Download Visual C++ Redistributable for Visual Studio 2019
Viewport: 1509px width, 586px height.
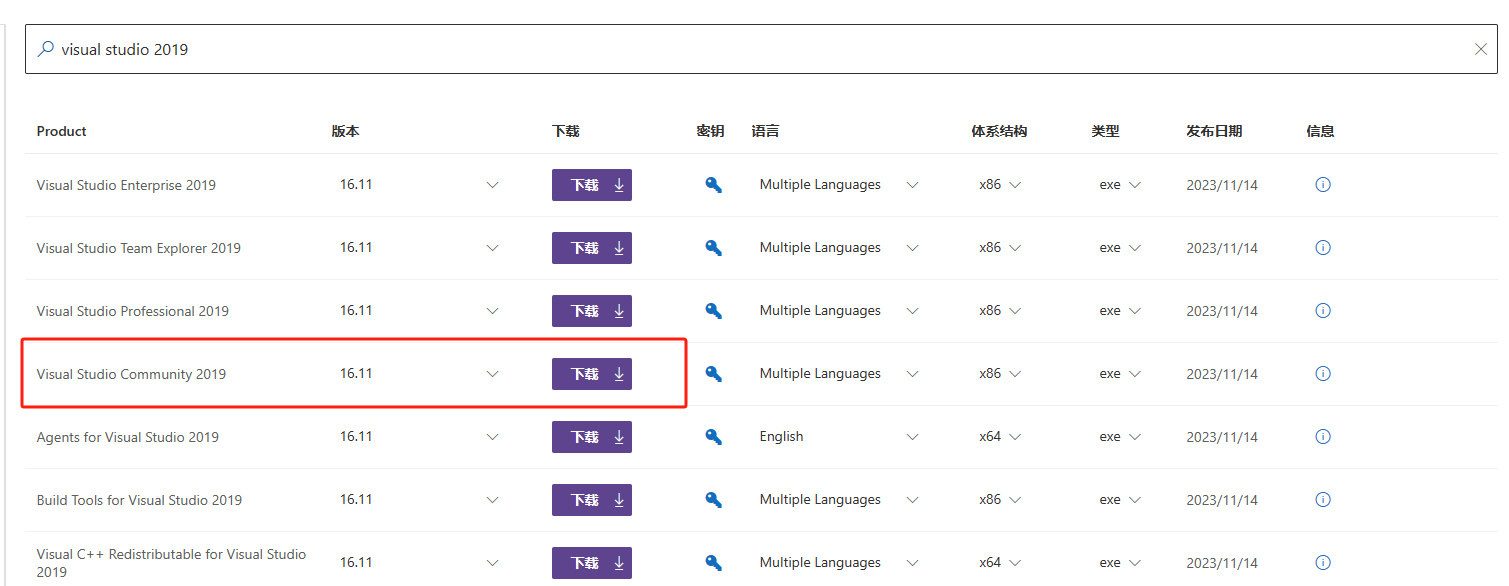(592, 563)
